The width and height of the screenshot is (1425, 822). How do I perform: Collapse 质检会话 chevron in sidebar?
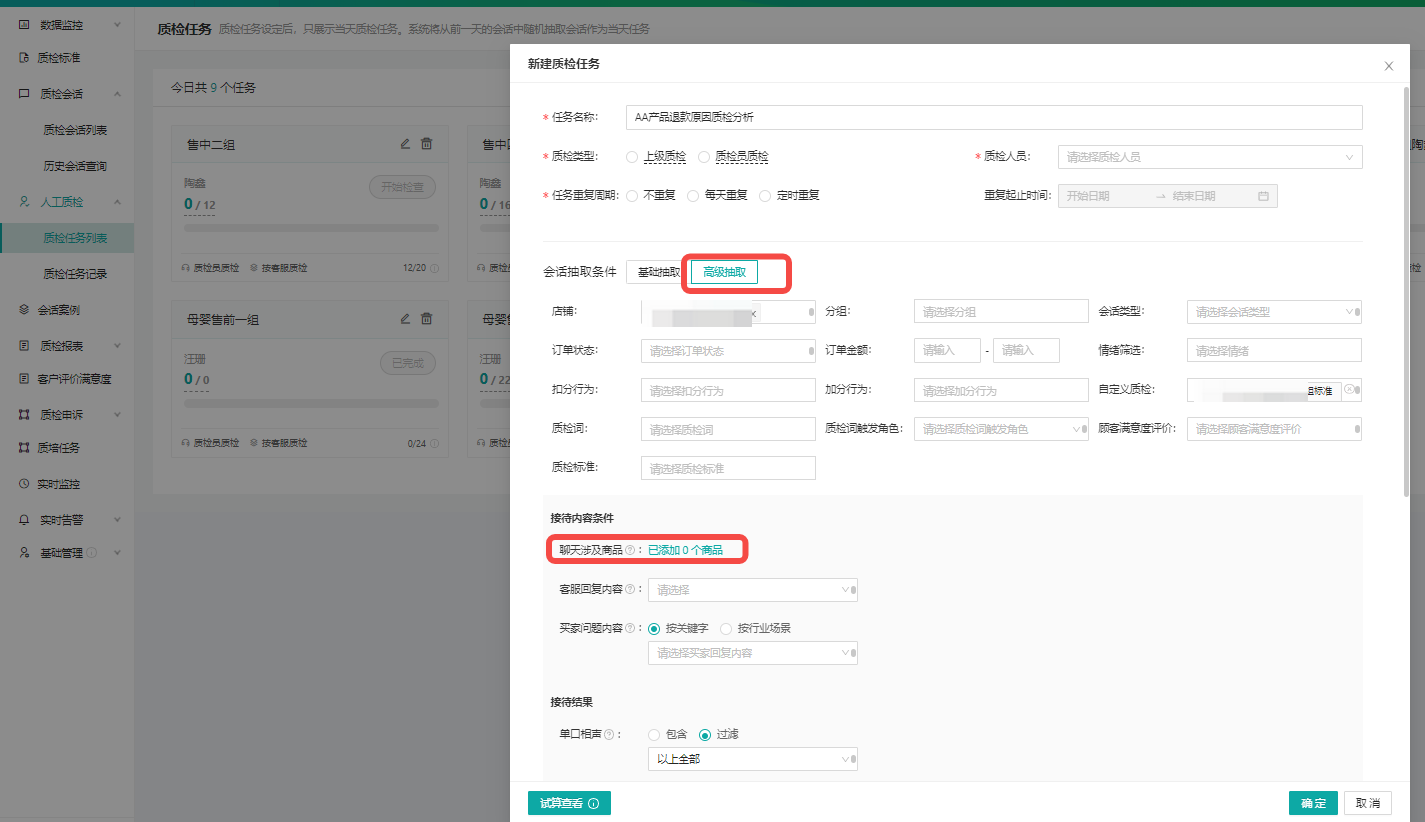117,94
